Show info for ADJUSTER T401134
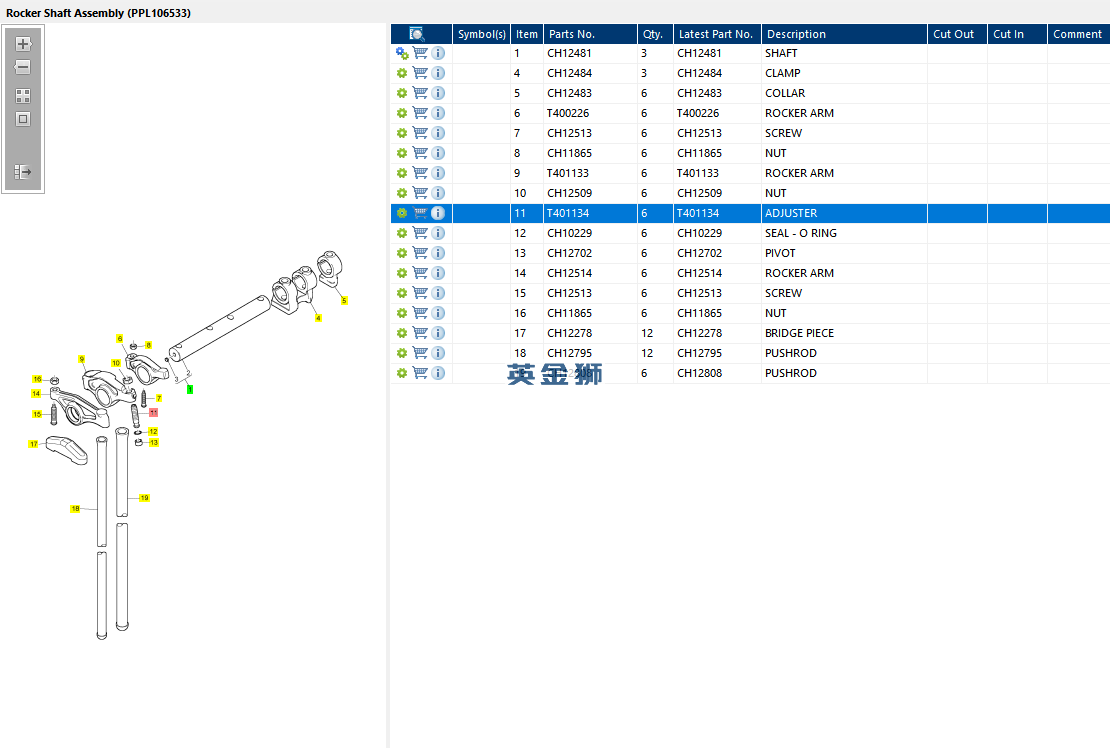Image resolution: width=1110 pixels, height=748 pixels. [438, 213]
